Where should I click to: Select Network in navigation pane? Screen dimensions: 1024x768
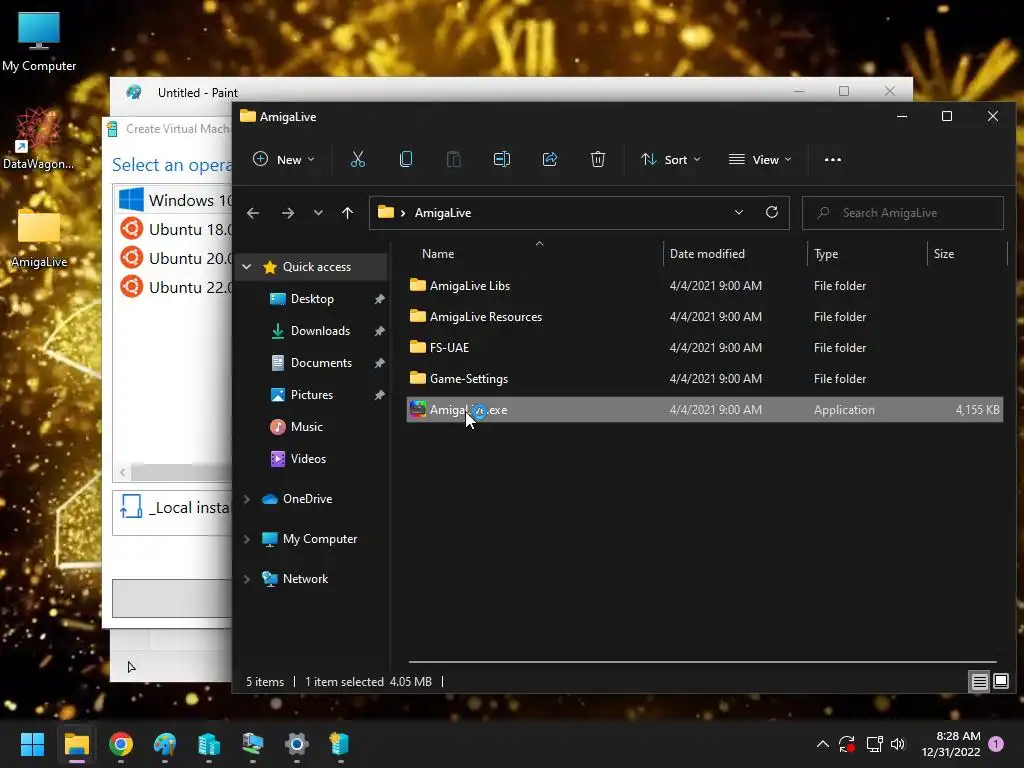[x=305, y=579]
